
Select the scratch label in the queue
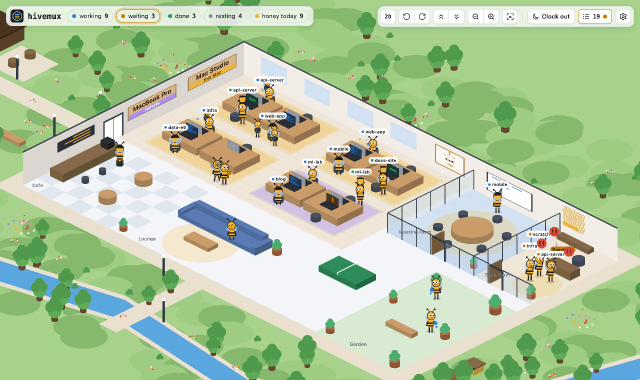[539, 234]
